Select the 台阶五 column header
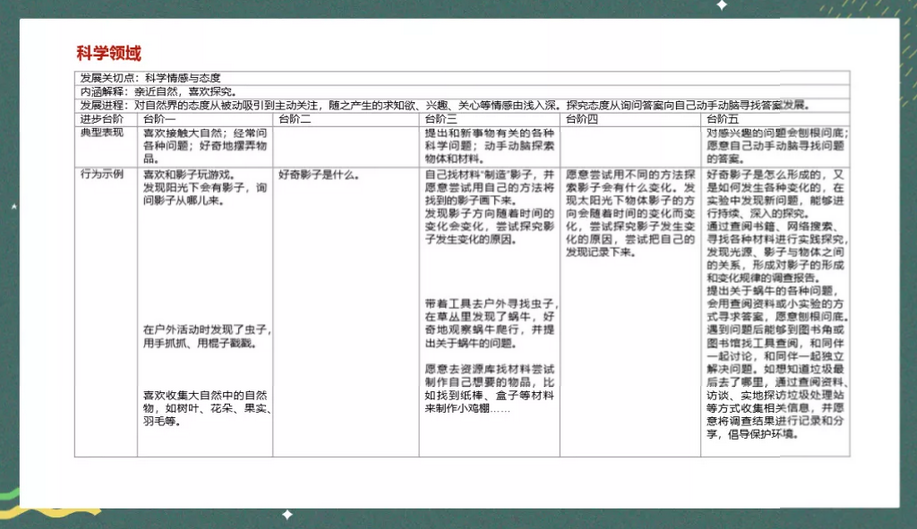This screenshot has width=917, height=529. [724, 118]
